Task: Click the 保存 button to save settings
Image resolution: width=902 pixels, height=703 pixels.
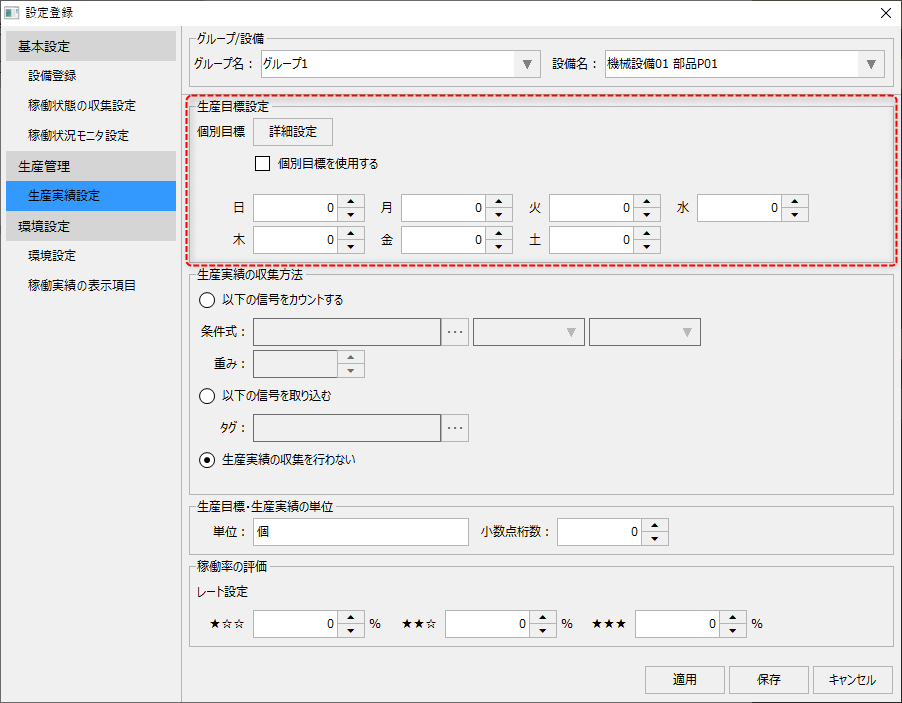Action: click(768, 679)
